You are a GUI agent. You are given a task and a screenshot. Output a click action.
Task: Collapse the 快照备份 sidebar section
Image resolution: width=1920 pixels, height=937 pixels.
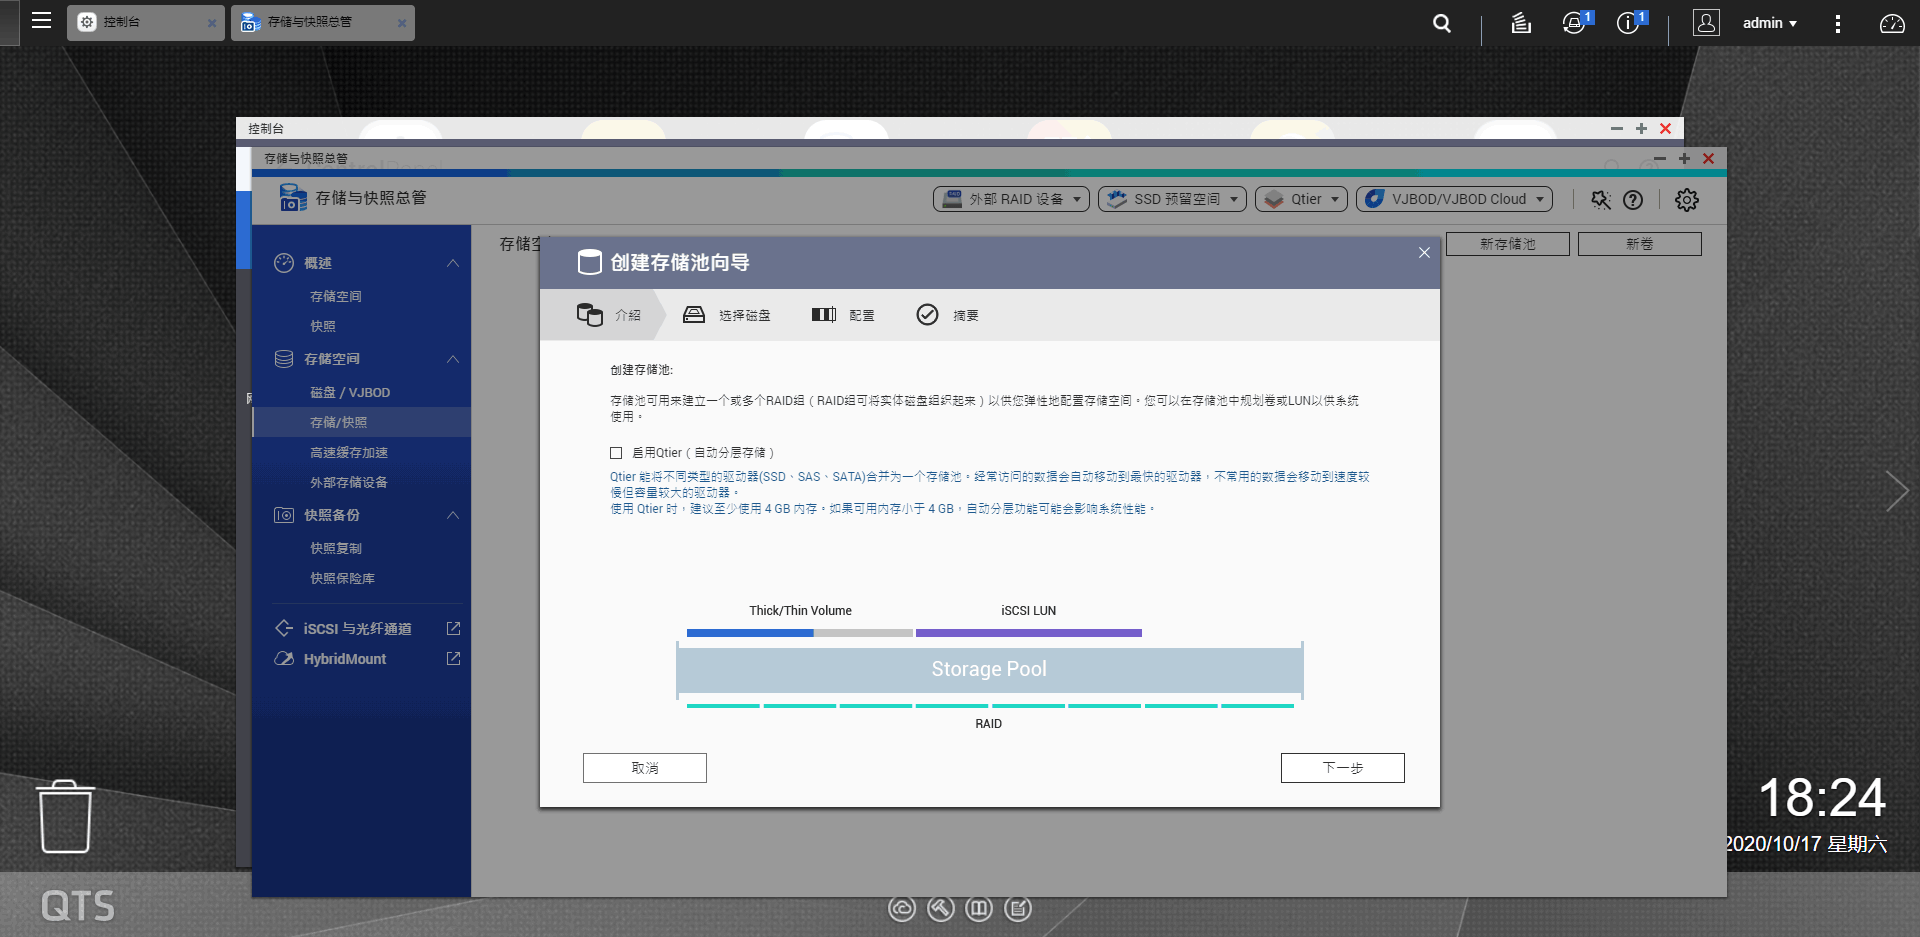453,515
